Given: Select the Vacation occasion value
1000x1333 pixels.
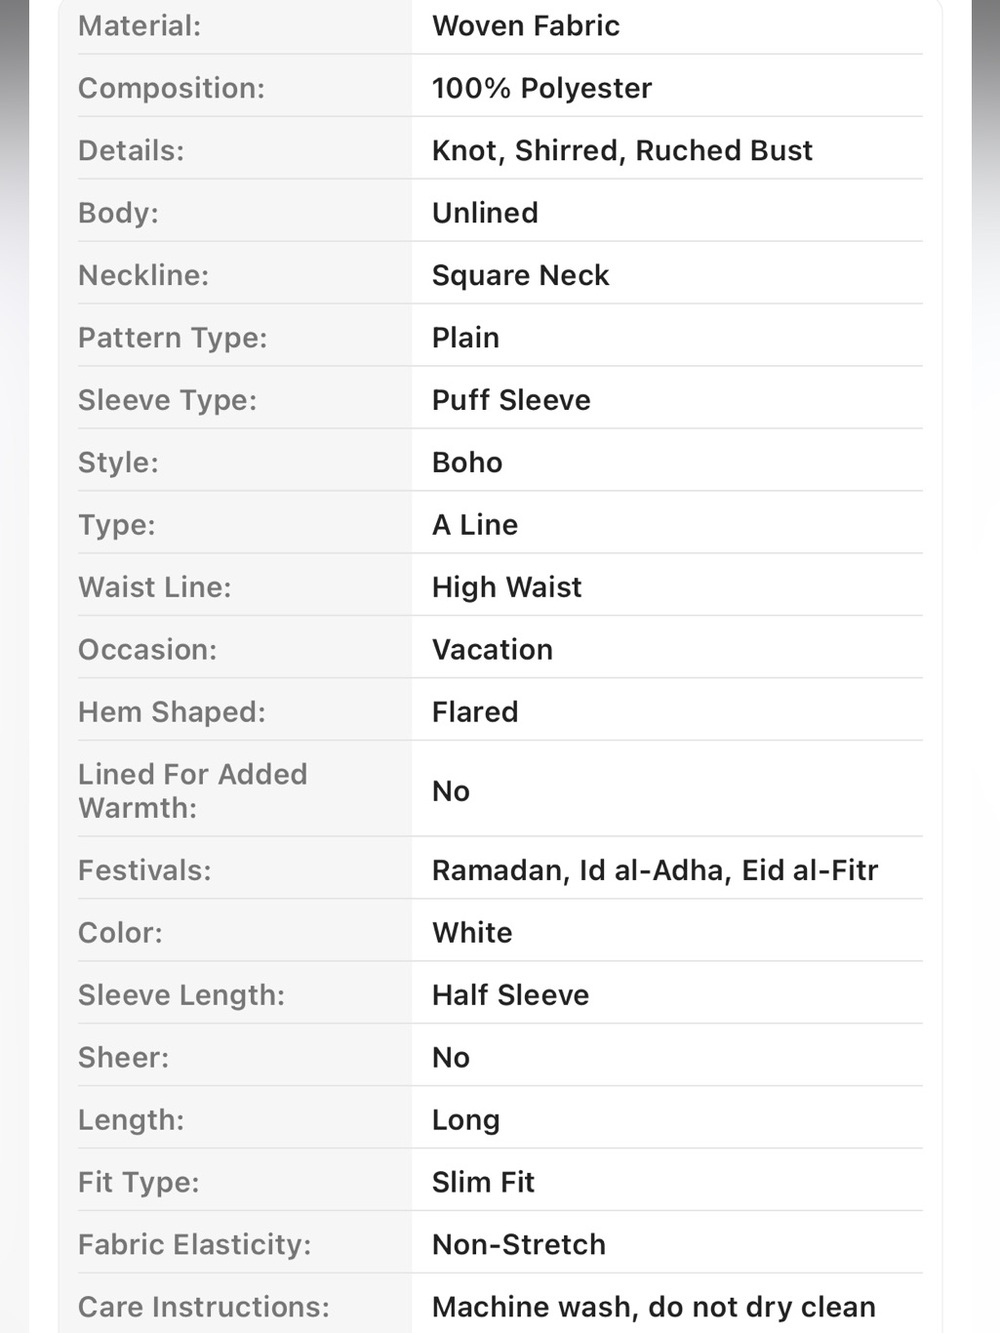Looking at the screenshot, I should pyautogui.click(x=492, y=650).
